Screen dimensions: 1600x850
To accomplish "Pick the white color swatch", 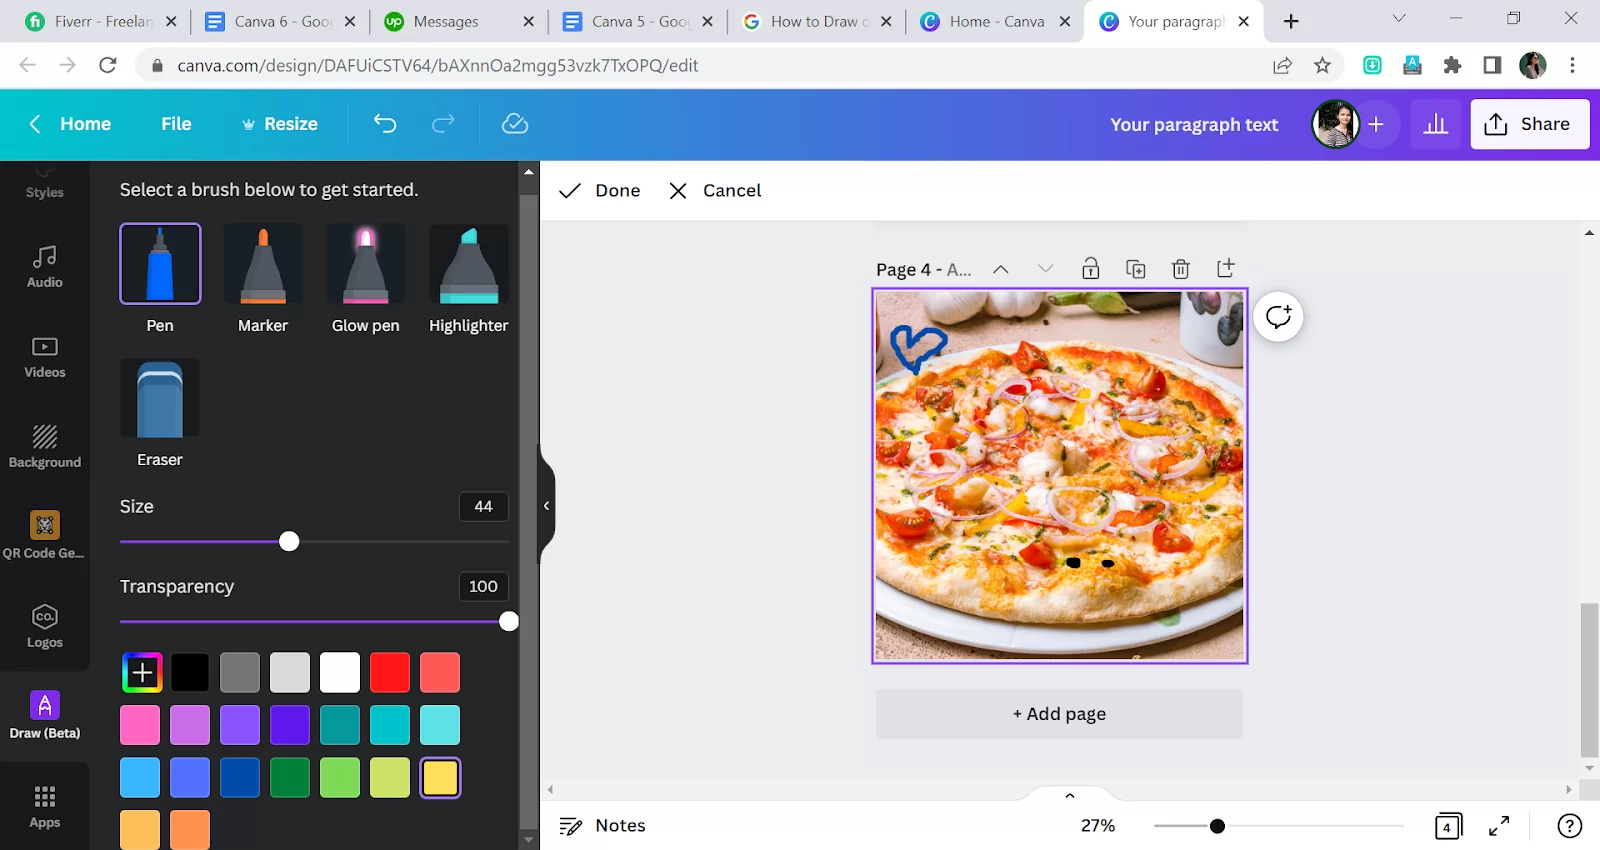I will [340, 672].
